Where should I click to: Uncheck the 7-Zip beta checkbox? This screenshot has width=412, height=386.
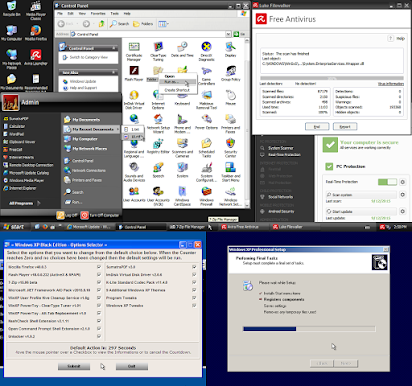point(99,282)
